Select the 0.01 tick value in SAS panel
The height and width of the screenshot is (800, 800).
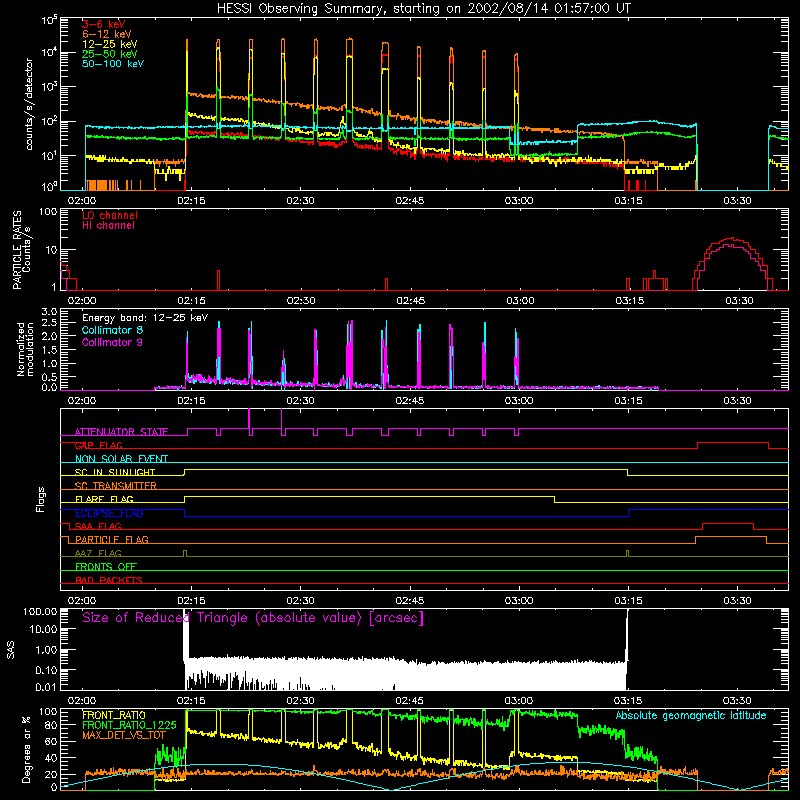pyautogui.click(x=46, y=687)
